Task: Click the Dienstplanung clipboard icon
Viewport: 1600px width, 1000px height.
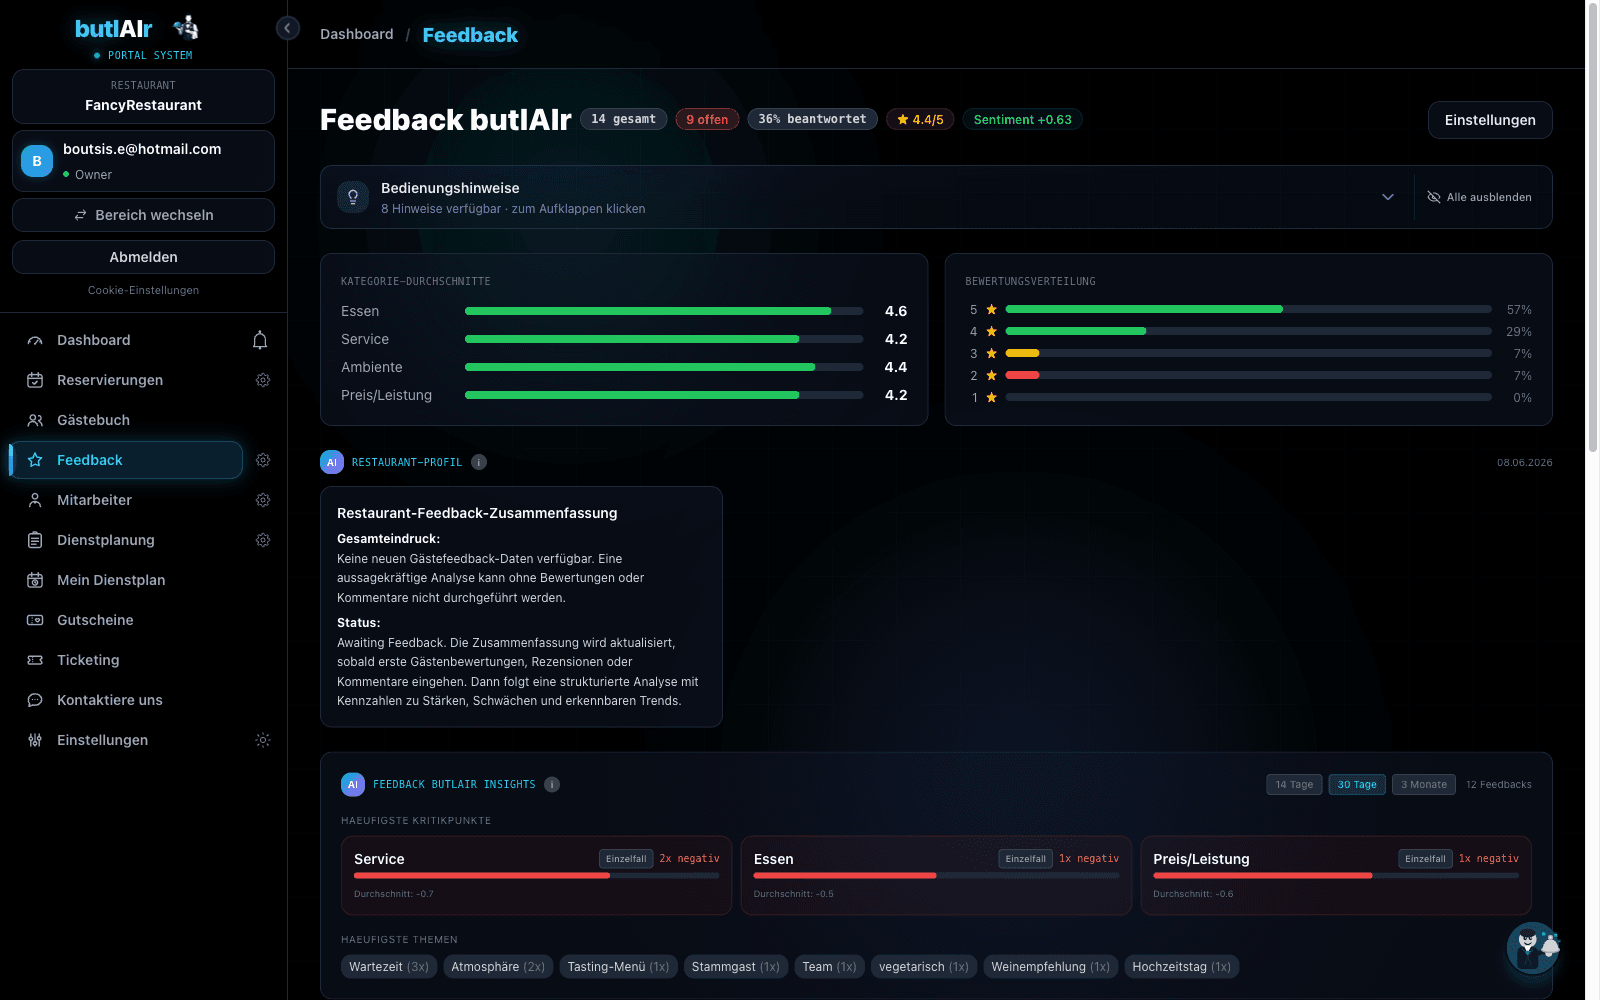Action: (35, 540)
